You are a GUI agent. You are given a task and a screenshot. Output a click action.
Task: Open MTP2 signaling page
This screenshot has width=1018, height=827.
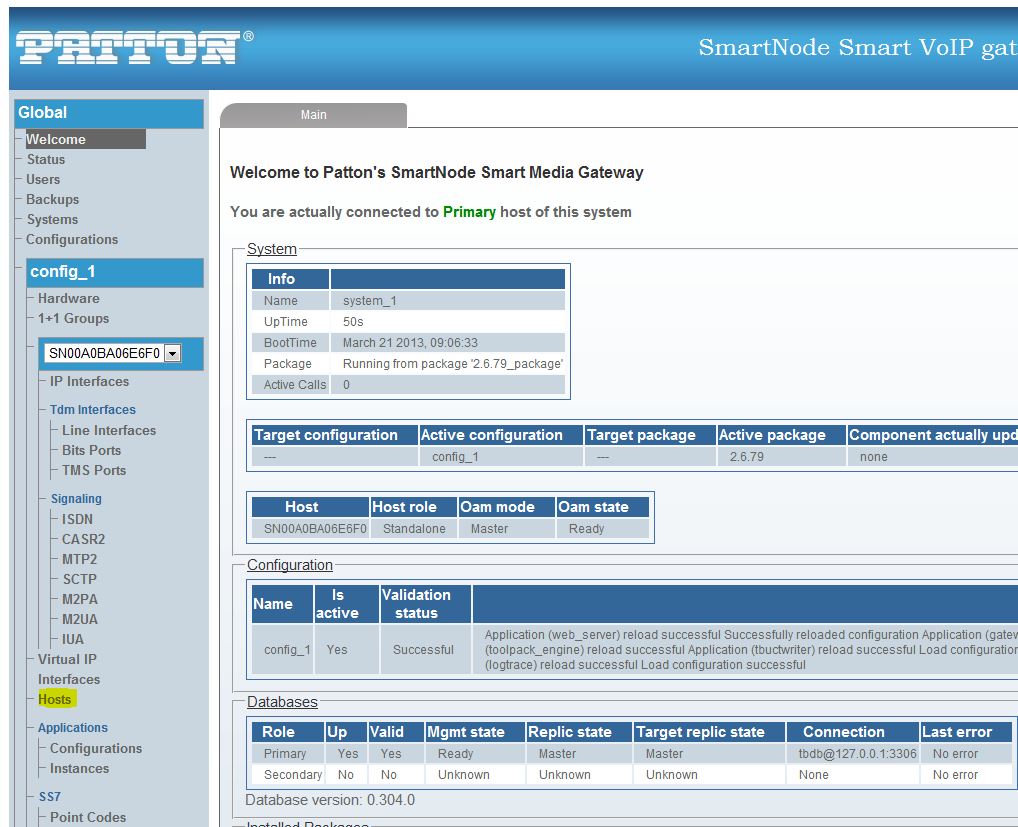pos(79,560)
